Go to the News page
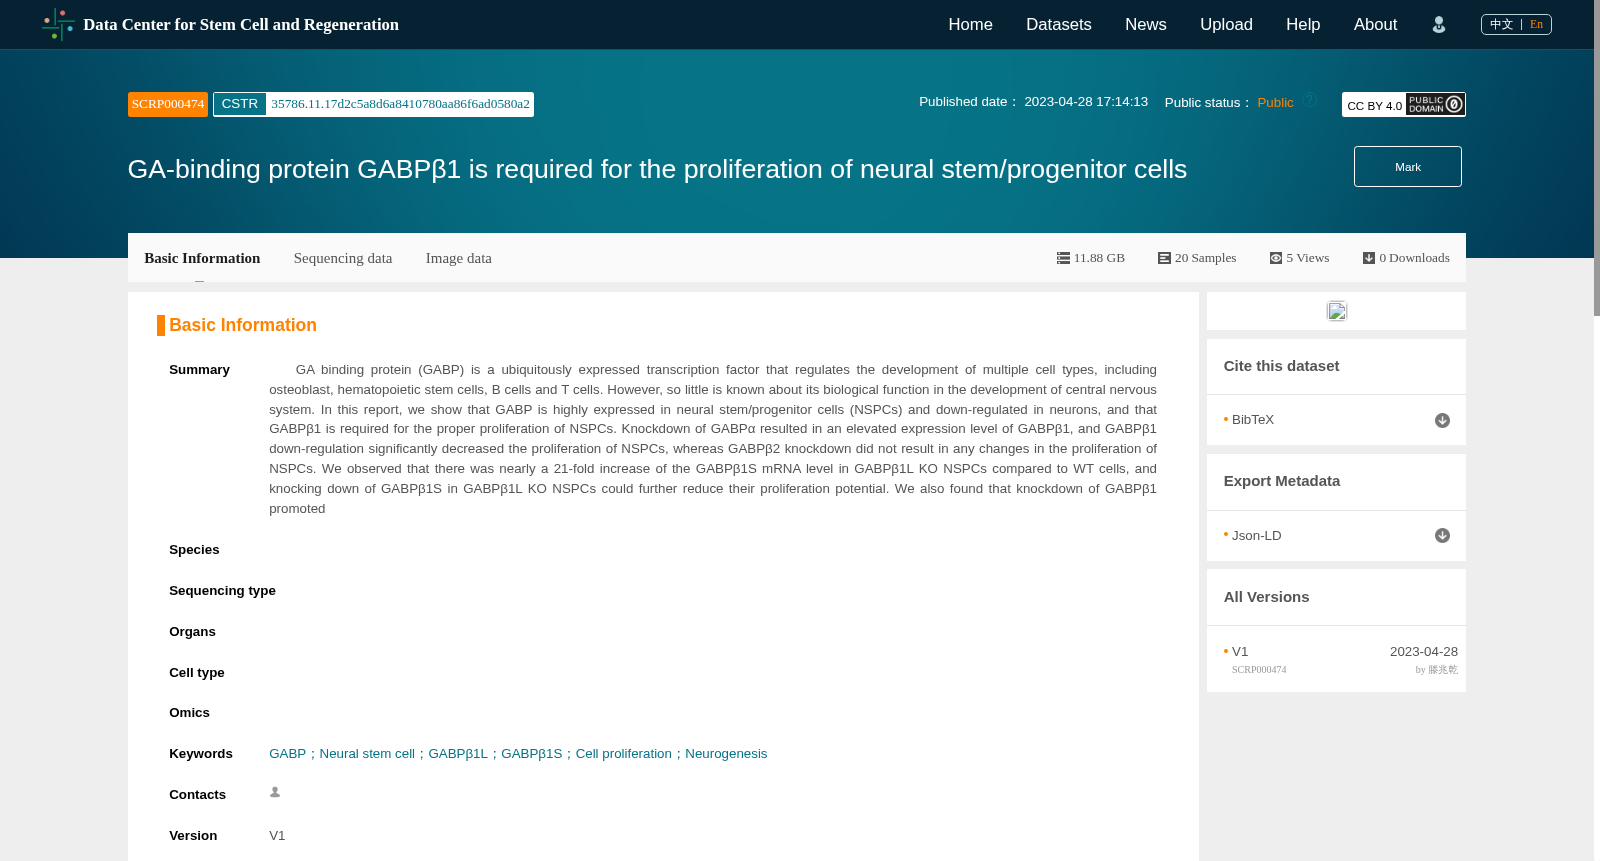 tap(1145, 24)
